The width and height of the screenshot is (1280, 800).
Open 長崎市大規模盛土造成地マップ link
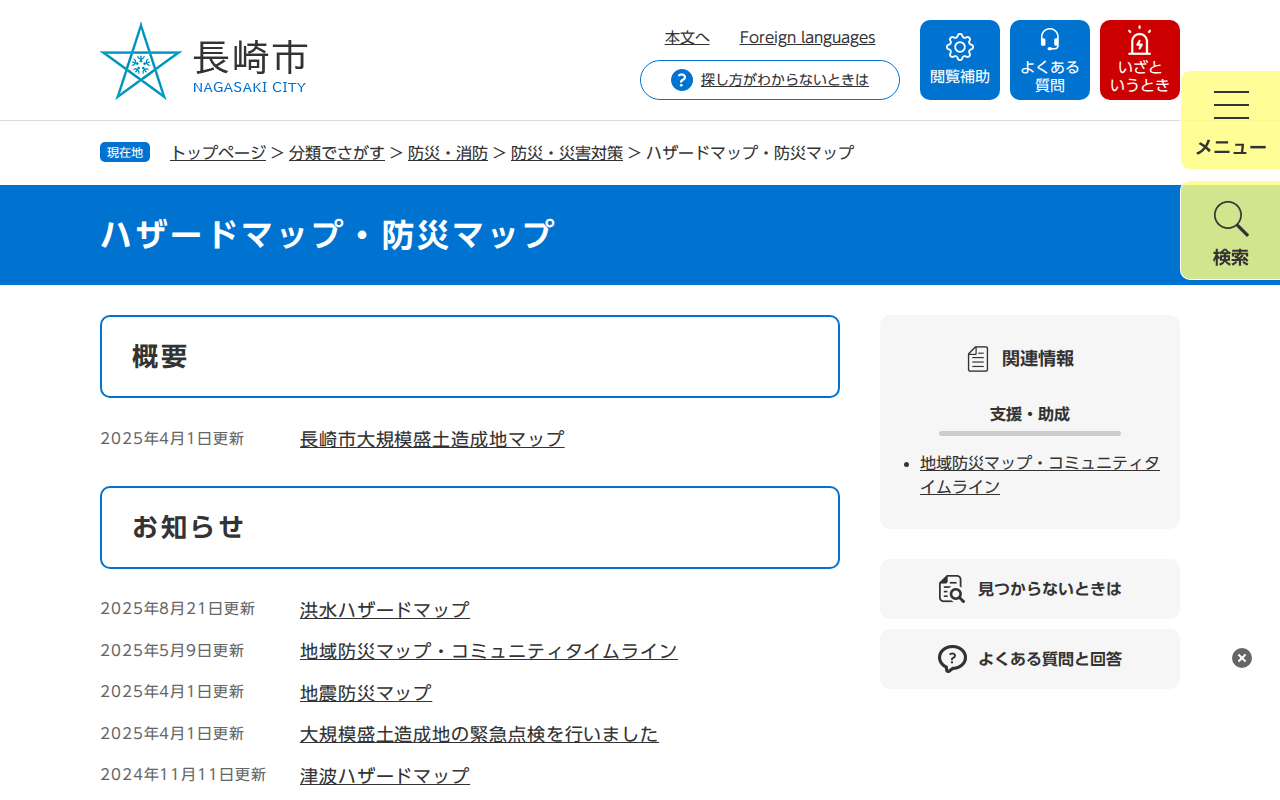click(x=432, y=439)
